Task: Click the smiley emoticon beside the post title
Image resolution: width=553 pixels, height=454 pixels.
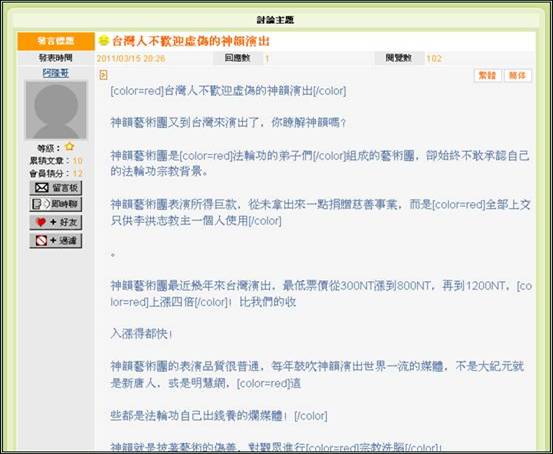Action: (x=103, y=41)
